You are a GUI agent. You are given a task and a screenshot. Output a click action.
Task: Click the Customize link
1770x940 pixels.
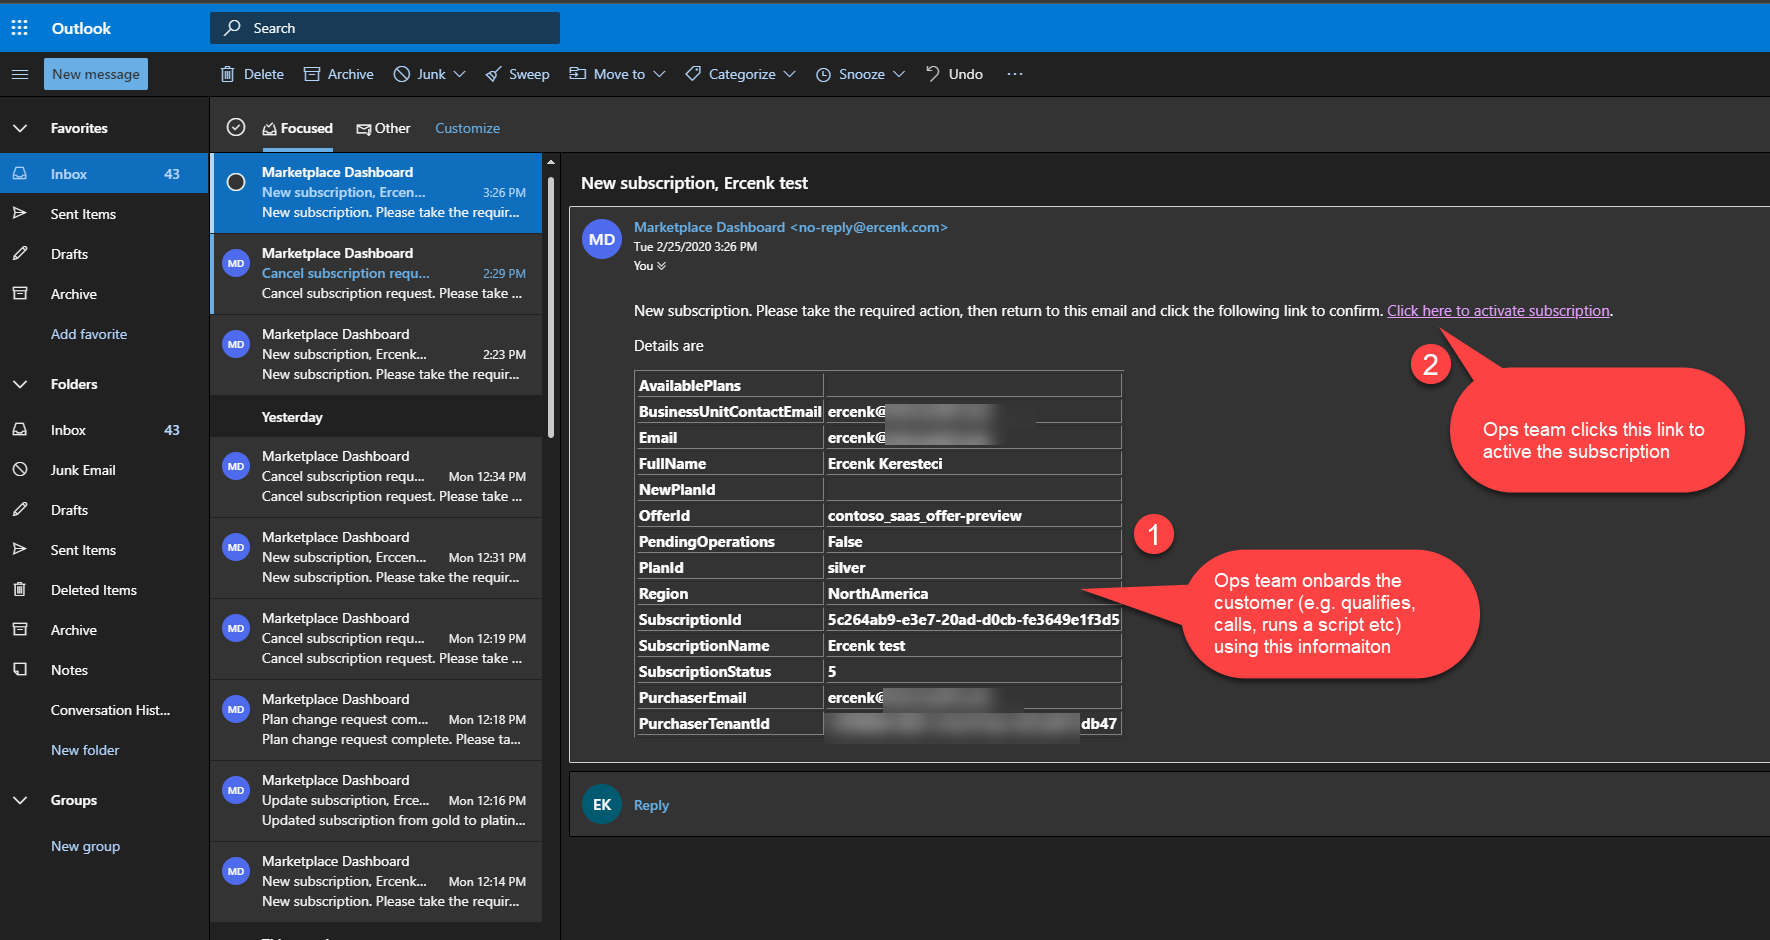467,128
